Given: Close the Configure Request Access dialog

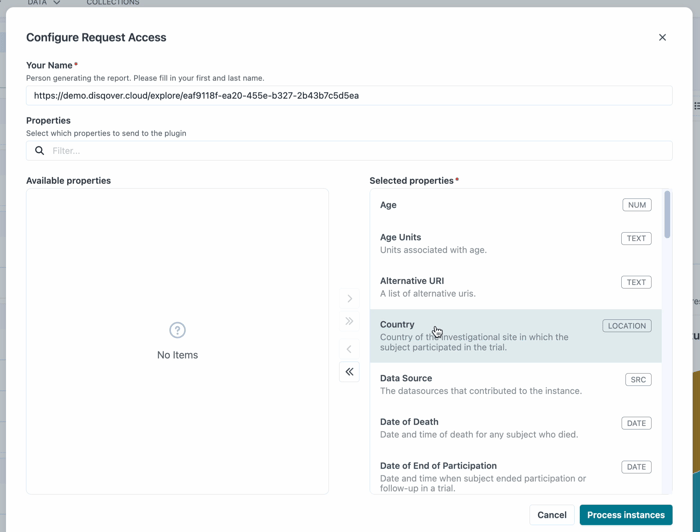Looking at the screenshot, I should click(662, 37).
